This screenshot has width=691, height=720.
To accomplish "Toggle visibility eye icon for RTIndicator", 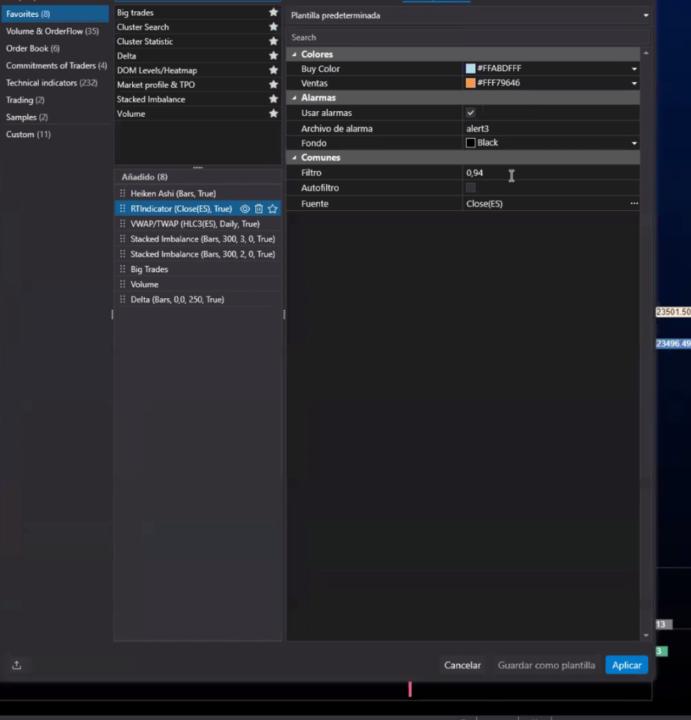I will point(245,209).
